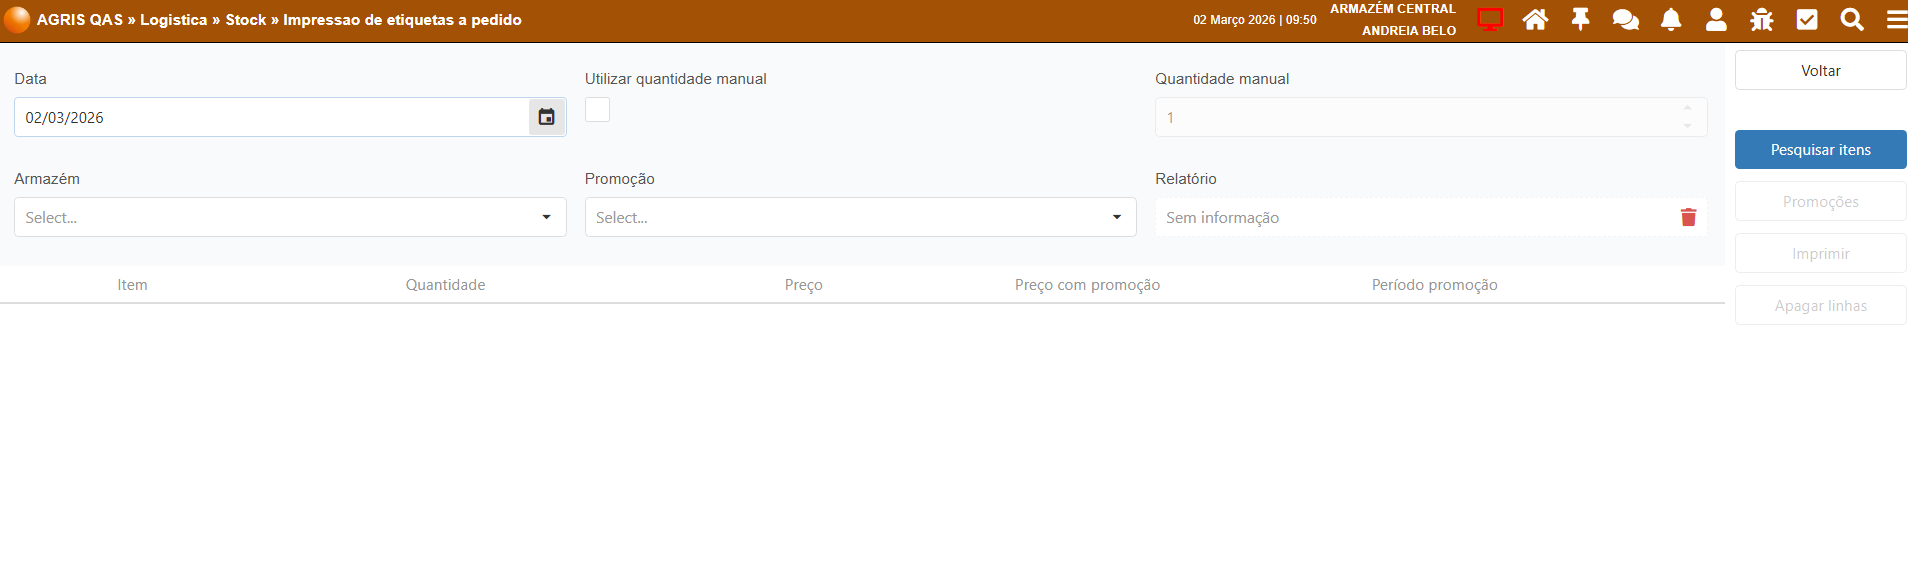Screen dimensions: 1908x566
Task: Open the hamburger main menu
Action: pyautogui.click(x=1896, y=19)
